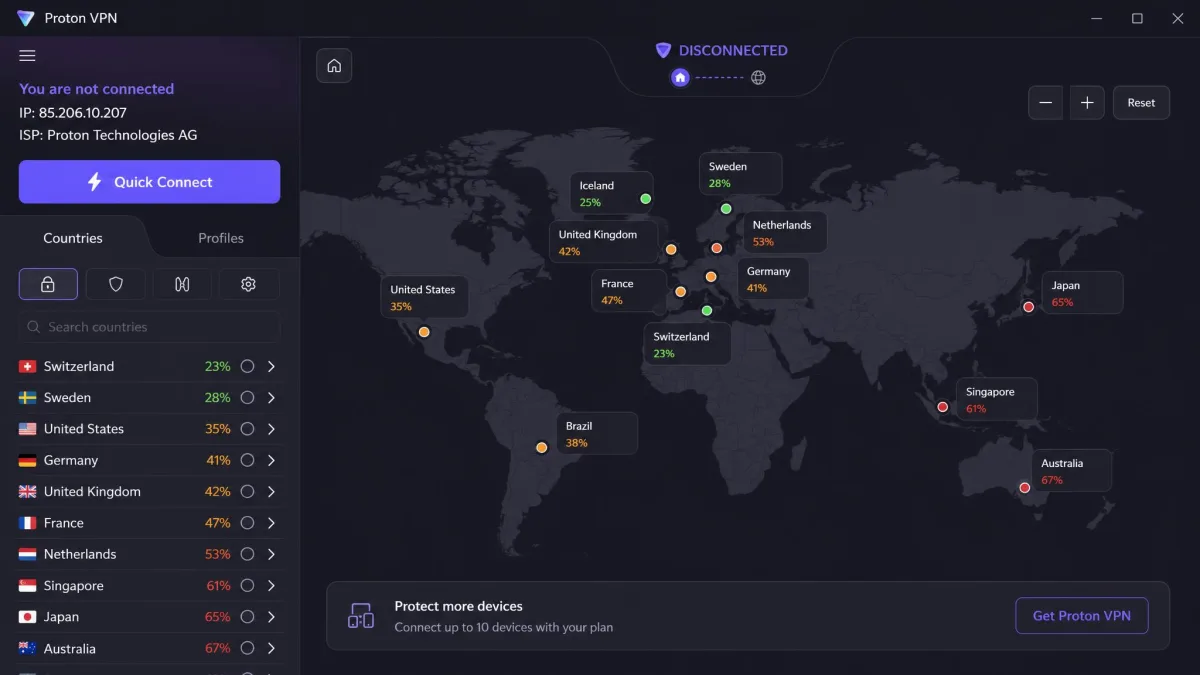Click the Singapore 61% map label
1200x675 pixels.
pos(997,400)
